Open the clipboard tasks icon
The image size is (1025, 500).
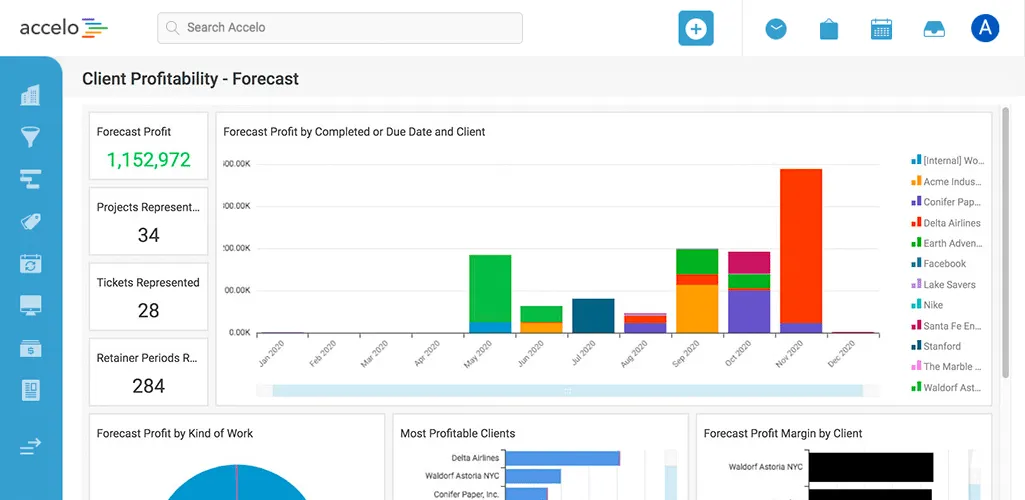(829, 29)
